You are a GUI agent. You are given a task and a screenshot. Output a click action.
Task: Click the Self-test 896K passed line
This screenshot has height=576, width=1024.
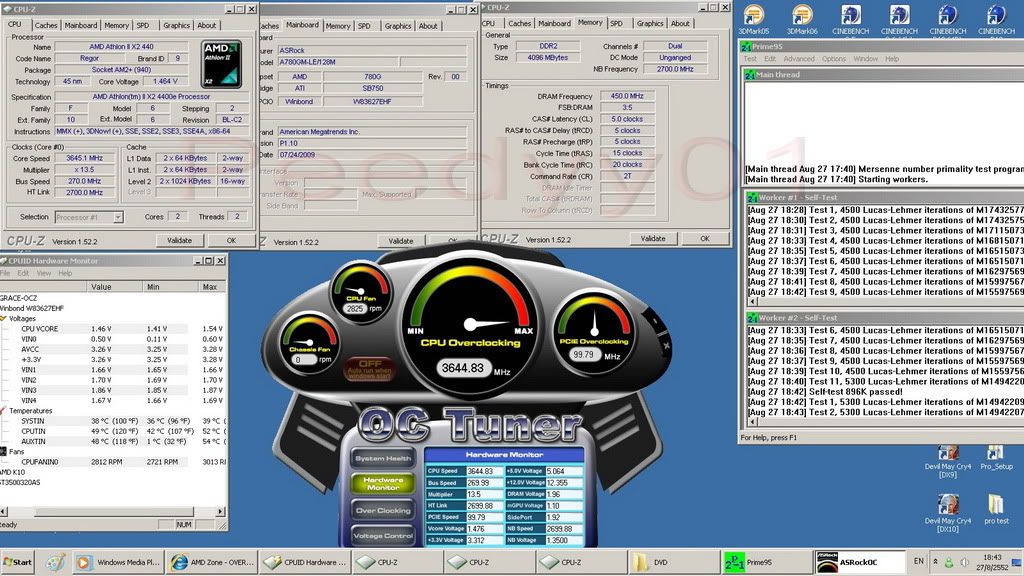825,392
